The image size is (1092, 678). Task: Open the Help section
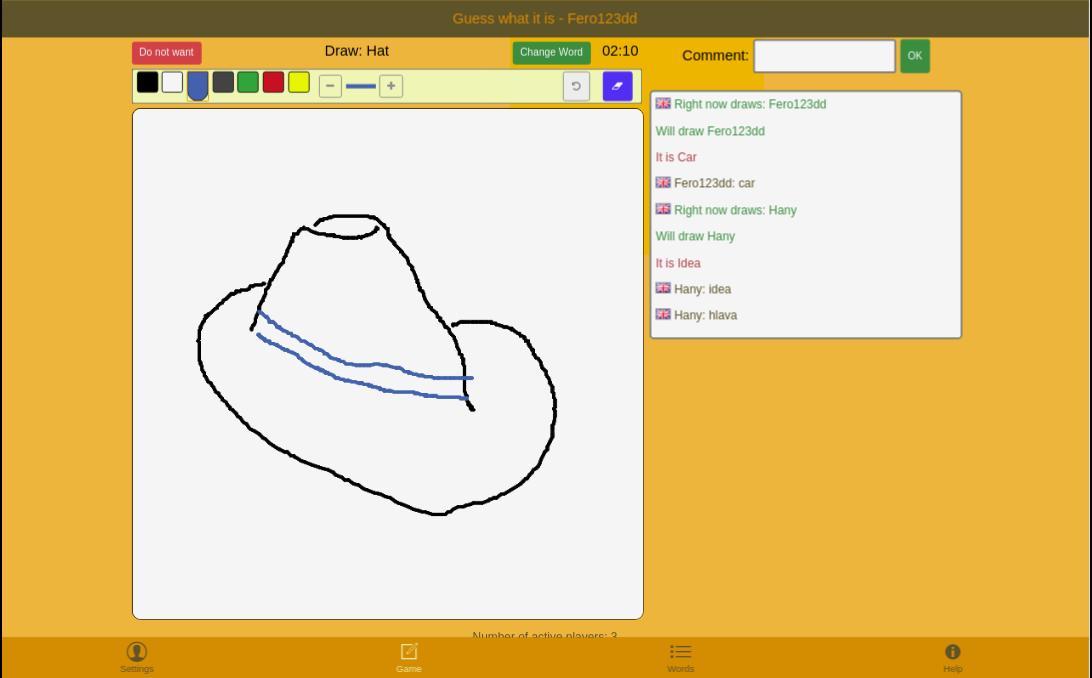click(952, 657)
